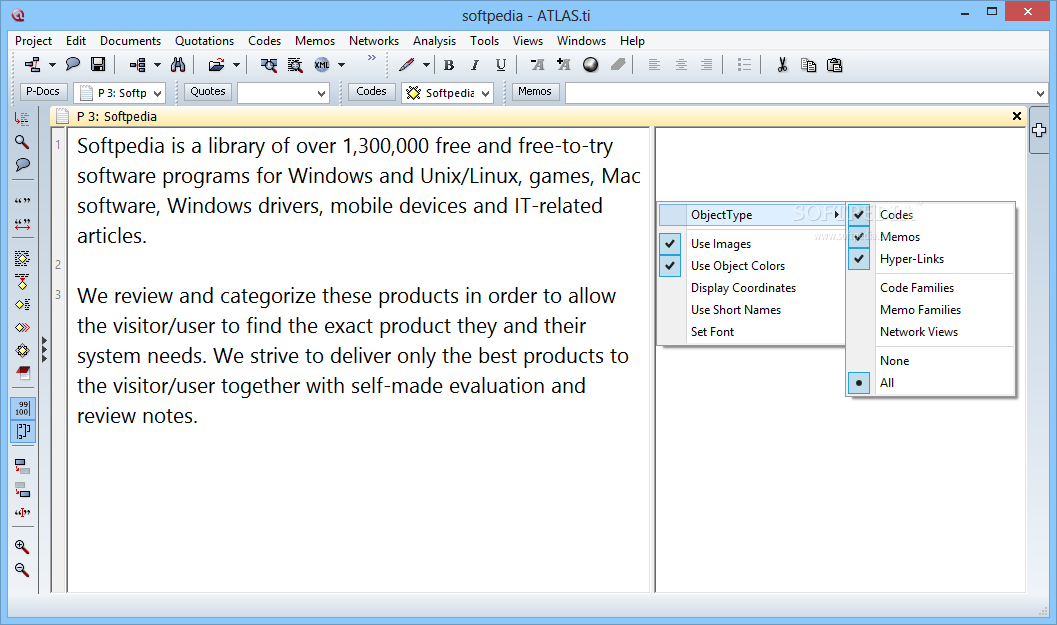Open the ObjectType submenu entry

coord(751,214)
